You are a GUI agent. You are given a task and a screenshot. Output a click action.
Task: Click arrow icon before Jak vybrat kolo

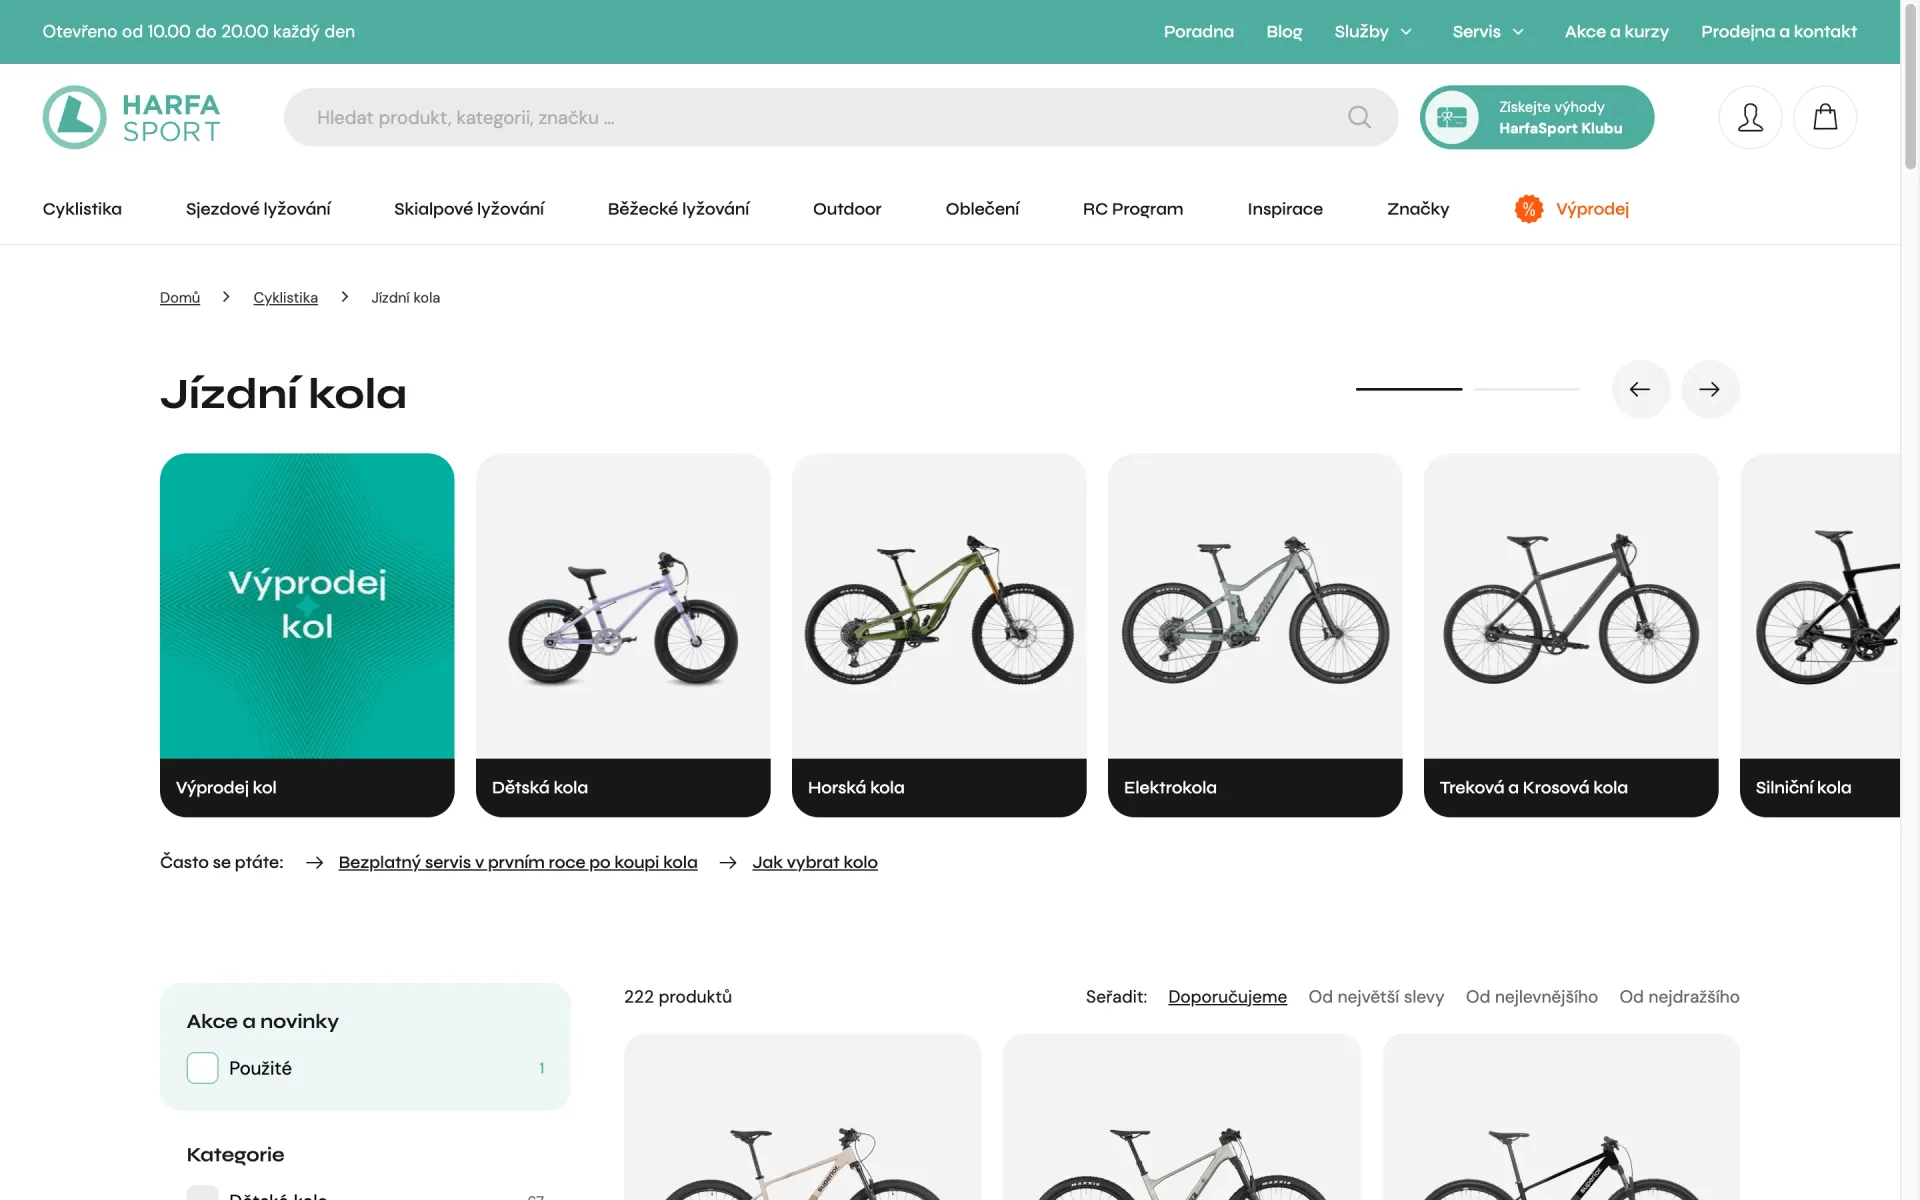tap(728, 862)
